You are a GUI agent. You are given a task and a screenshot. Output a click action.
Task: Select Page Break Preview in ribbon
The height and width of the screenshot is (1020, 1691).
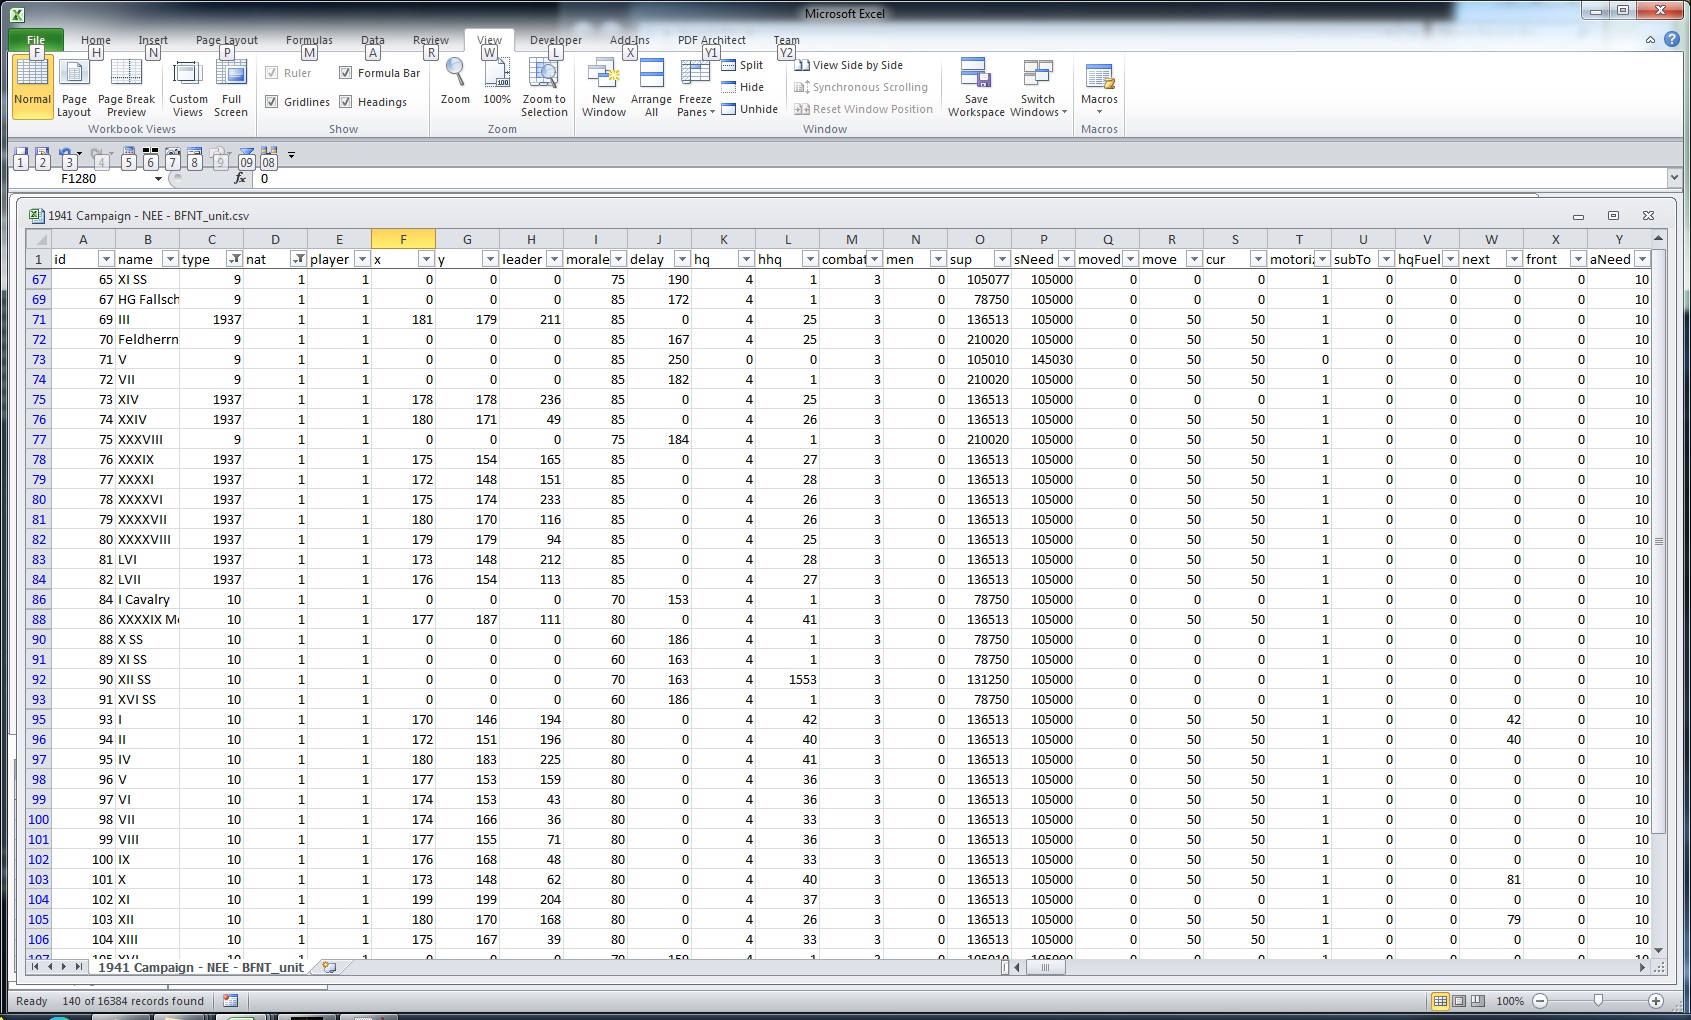(126, 87)
